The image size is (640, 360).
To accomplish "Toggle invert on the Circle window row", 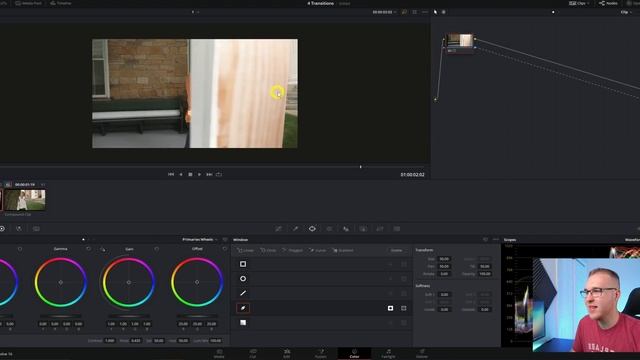I will (391, 279).
